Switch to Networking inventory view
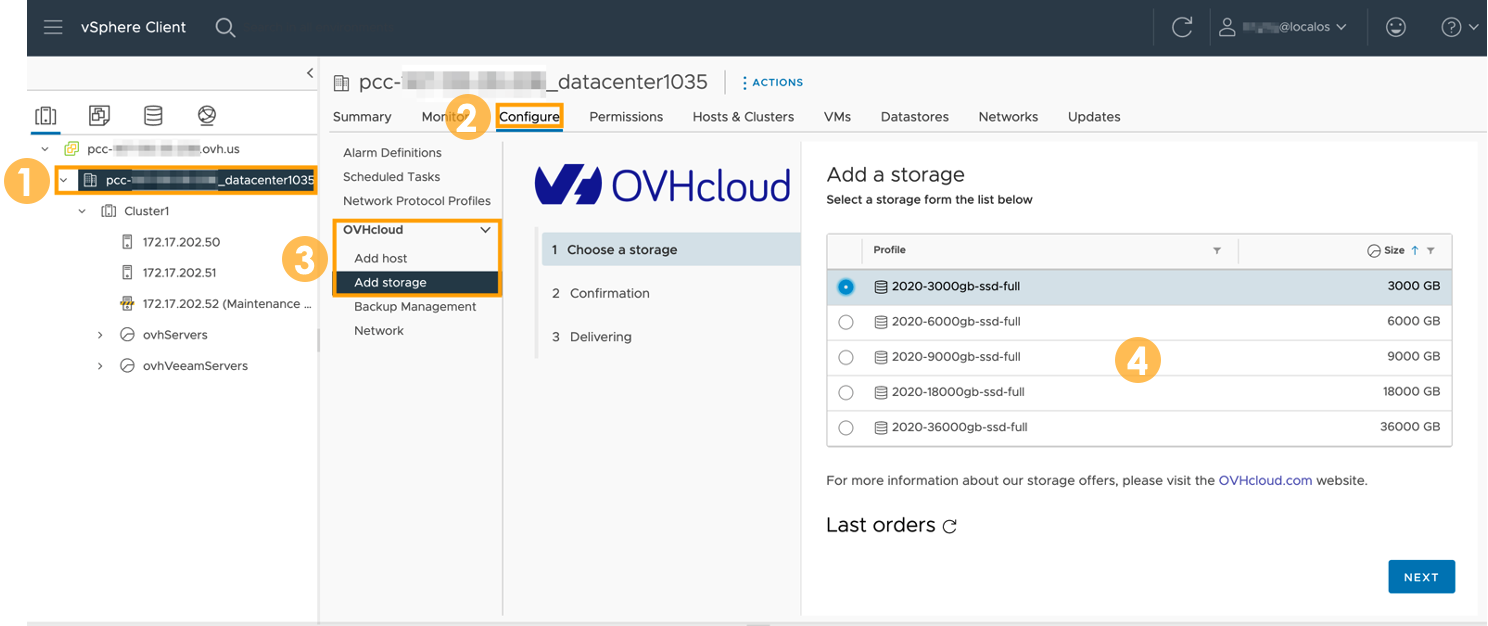This screenshot has height=626, width=1488. pyautogui.click(x=207, y=115)
